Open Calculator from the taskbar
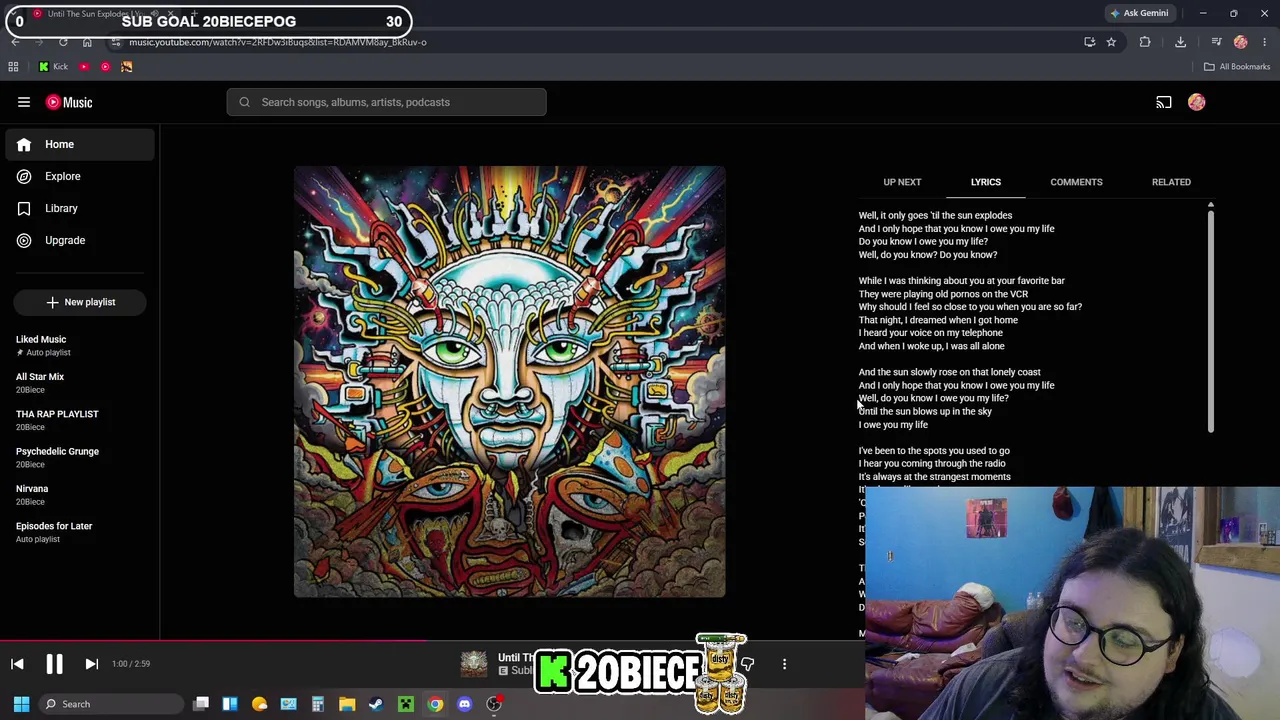This screenshot has height=720, width=1280. tap(318, 704)
